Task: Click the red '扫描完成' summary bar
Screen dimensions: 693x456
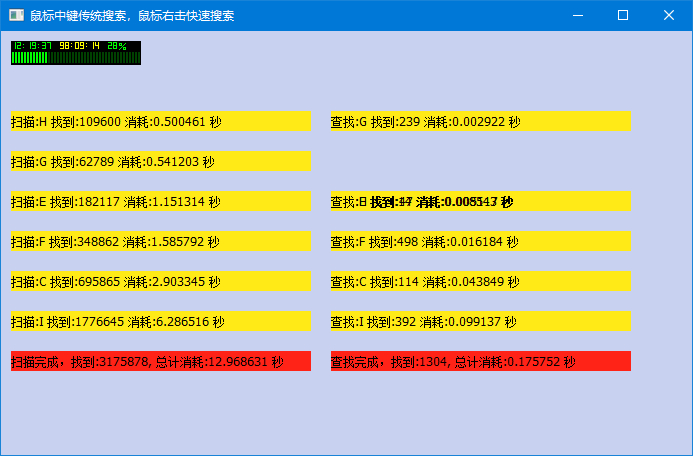Action: coord(161,361)
